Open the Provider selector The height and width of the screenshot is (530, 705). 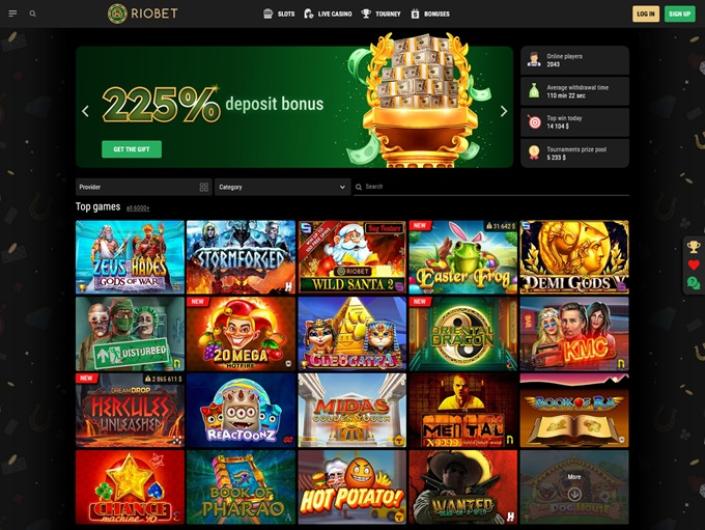[143, 187]
